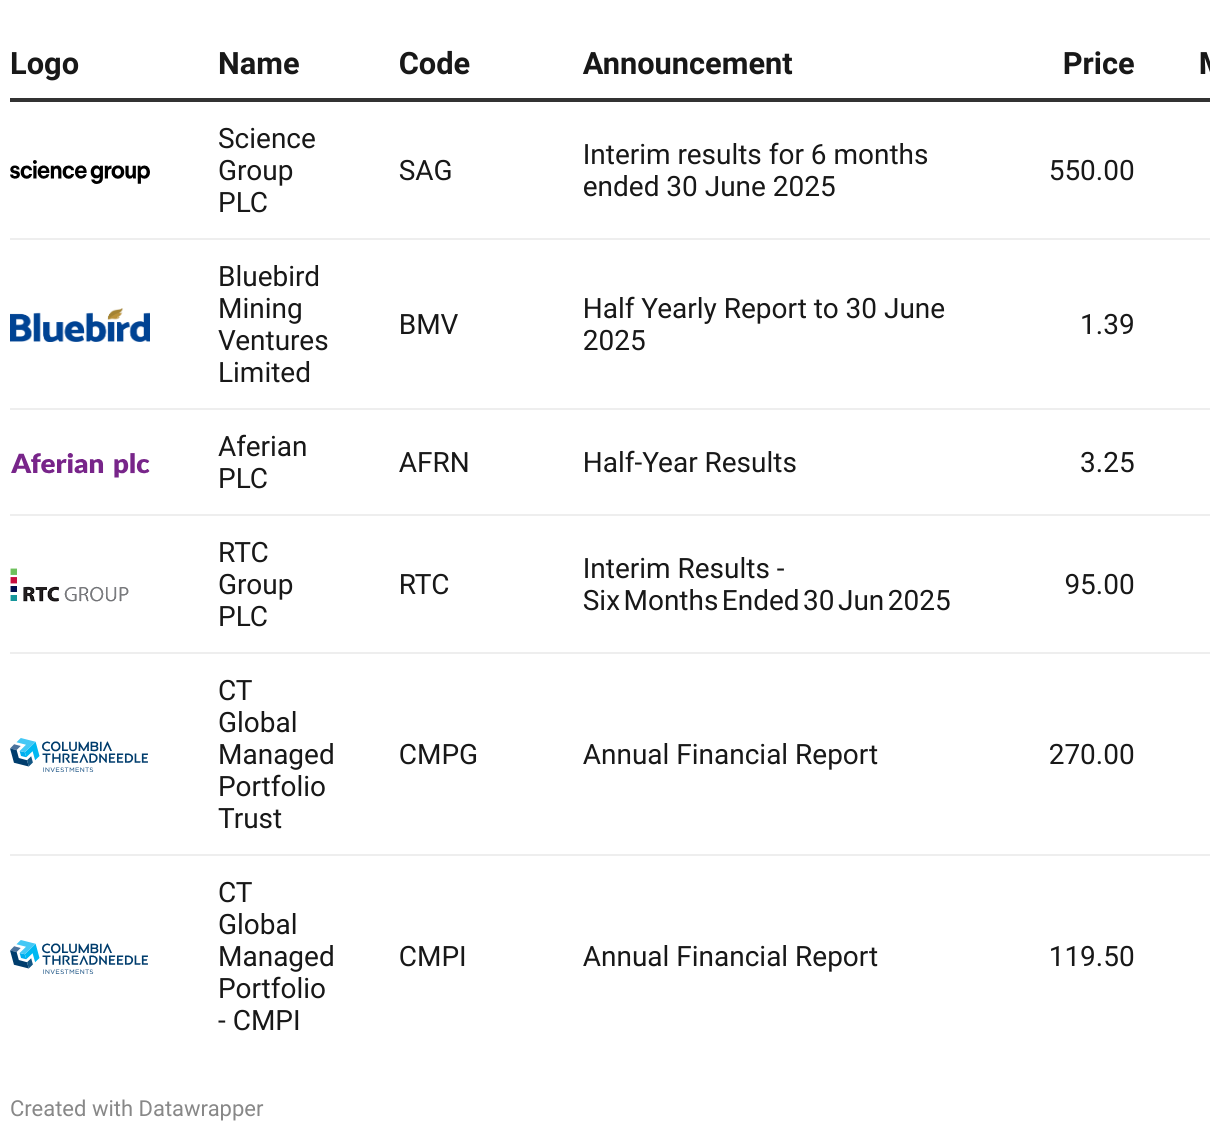Open the Created with Datawrapper link

click(x=137, y=1109)
